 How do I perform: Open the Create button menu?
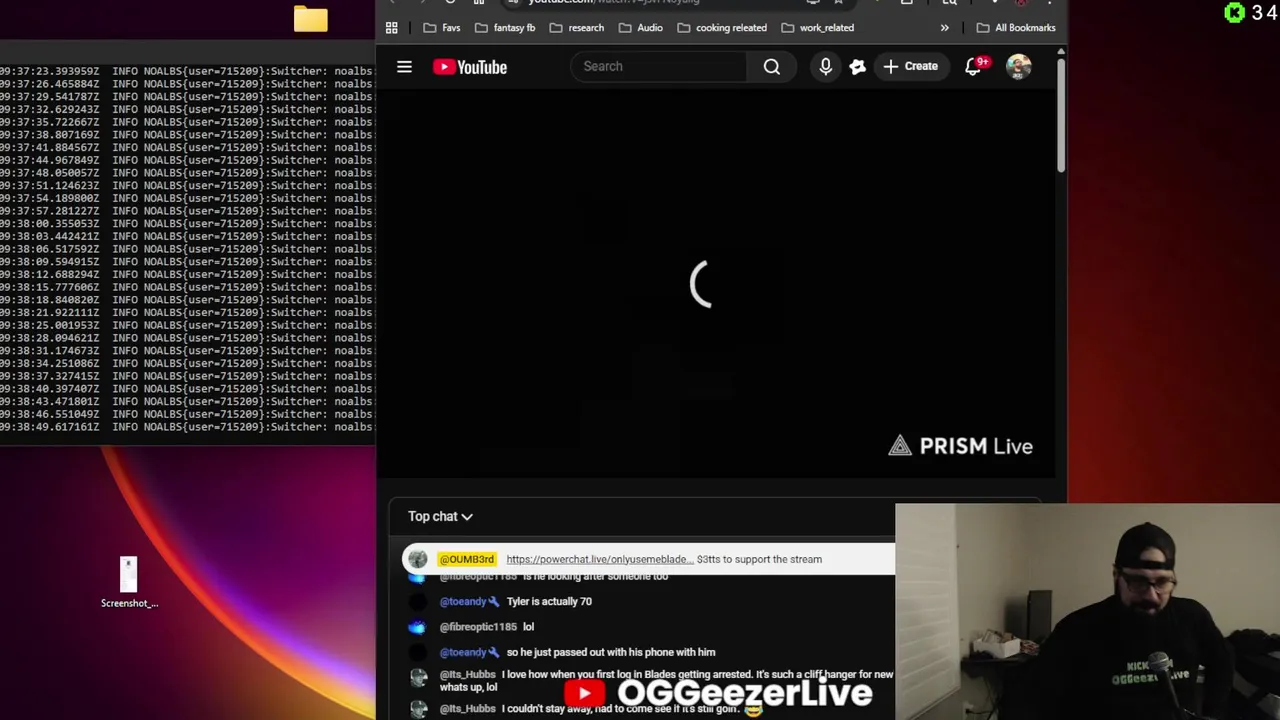911,66
